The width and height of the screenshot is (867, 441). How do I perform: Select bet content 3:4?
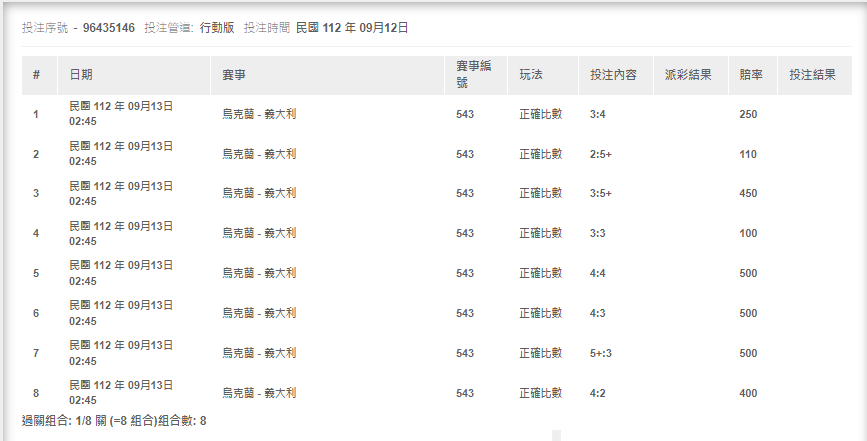pos(598,114)
